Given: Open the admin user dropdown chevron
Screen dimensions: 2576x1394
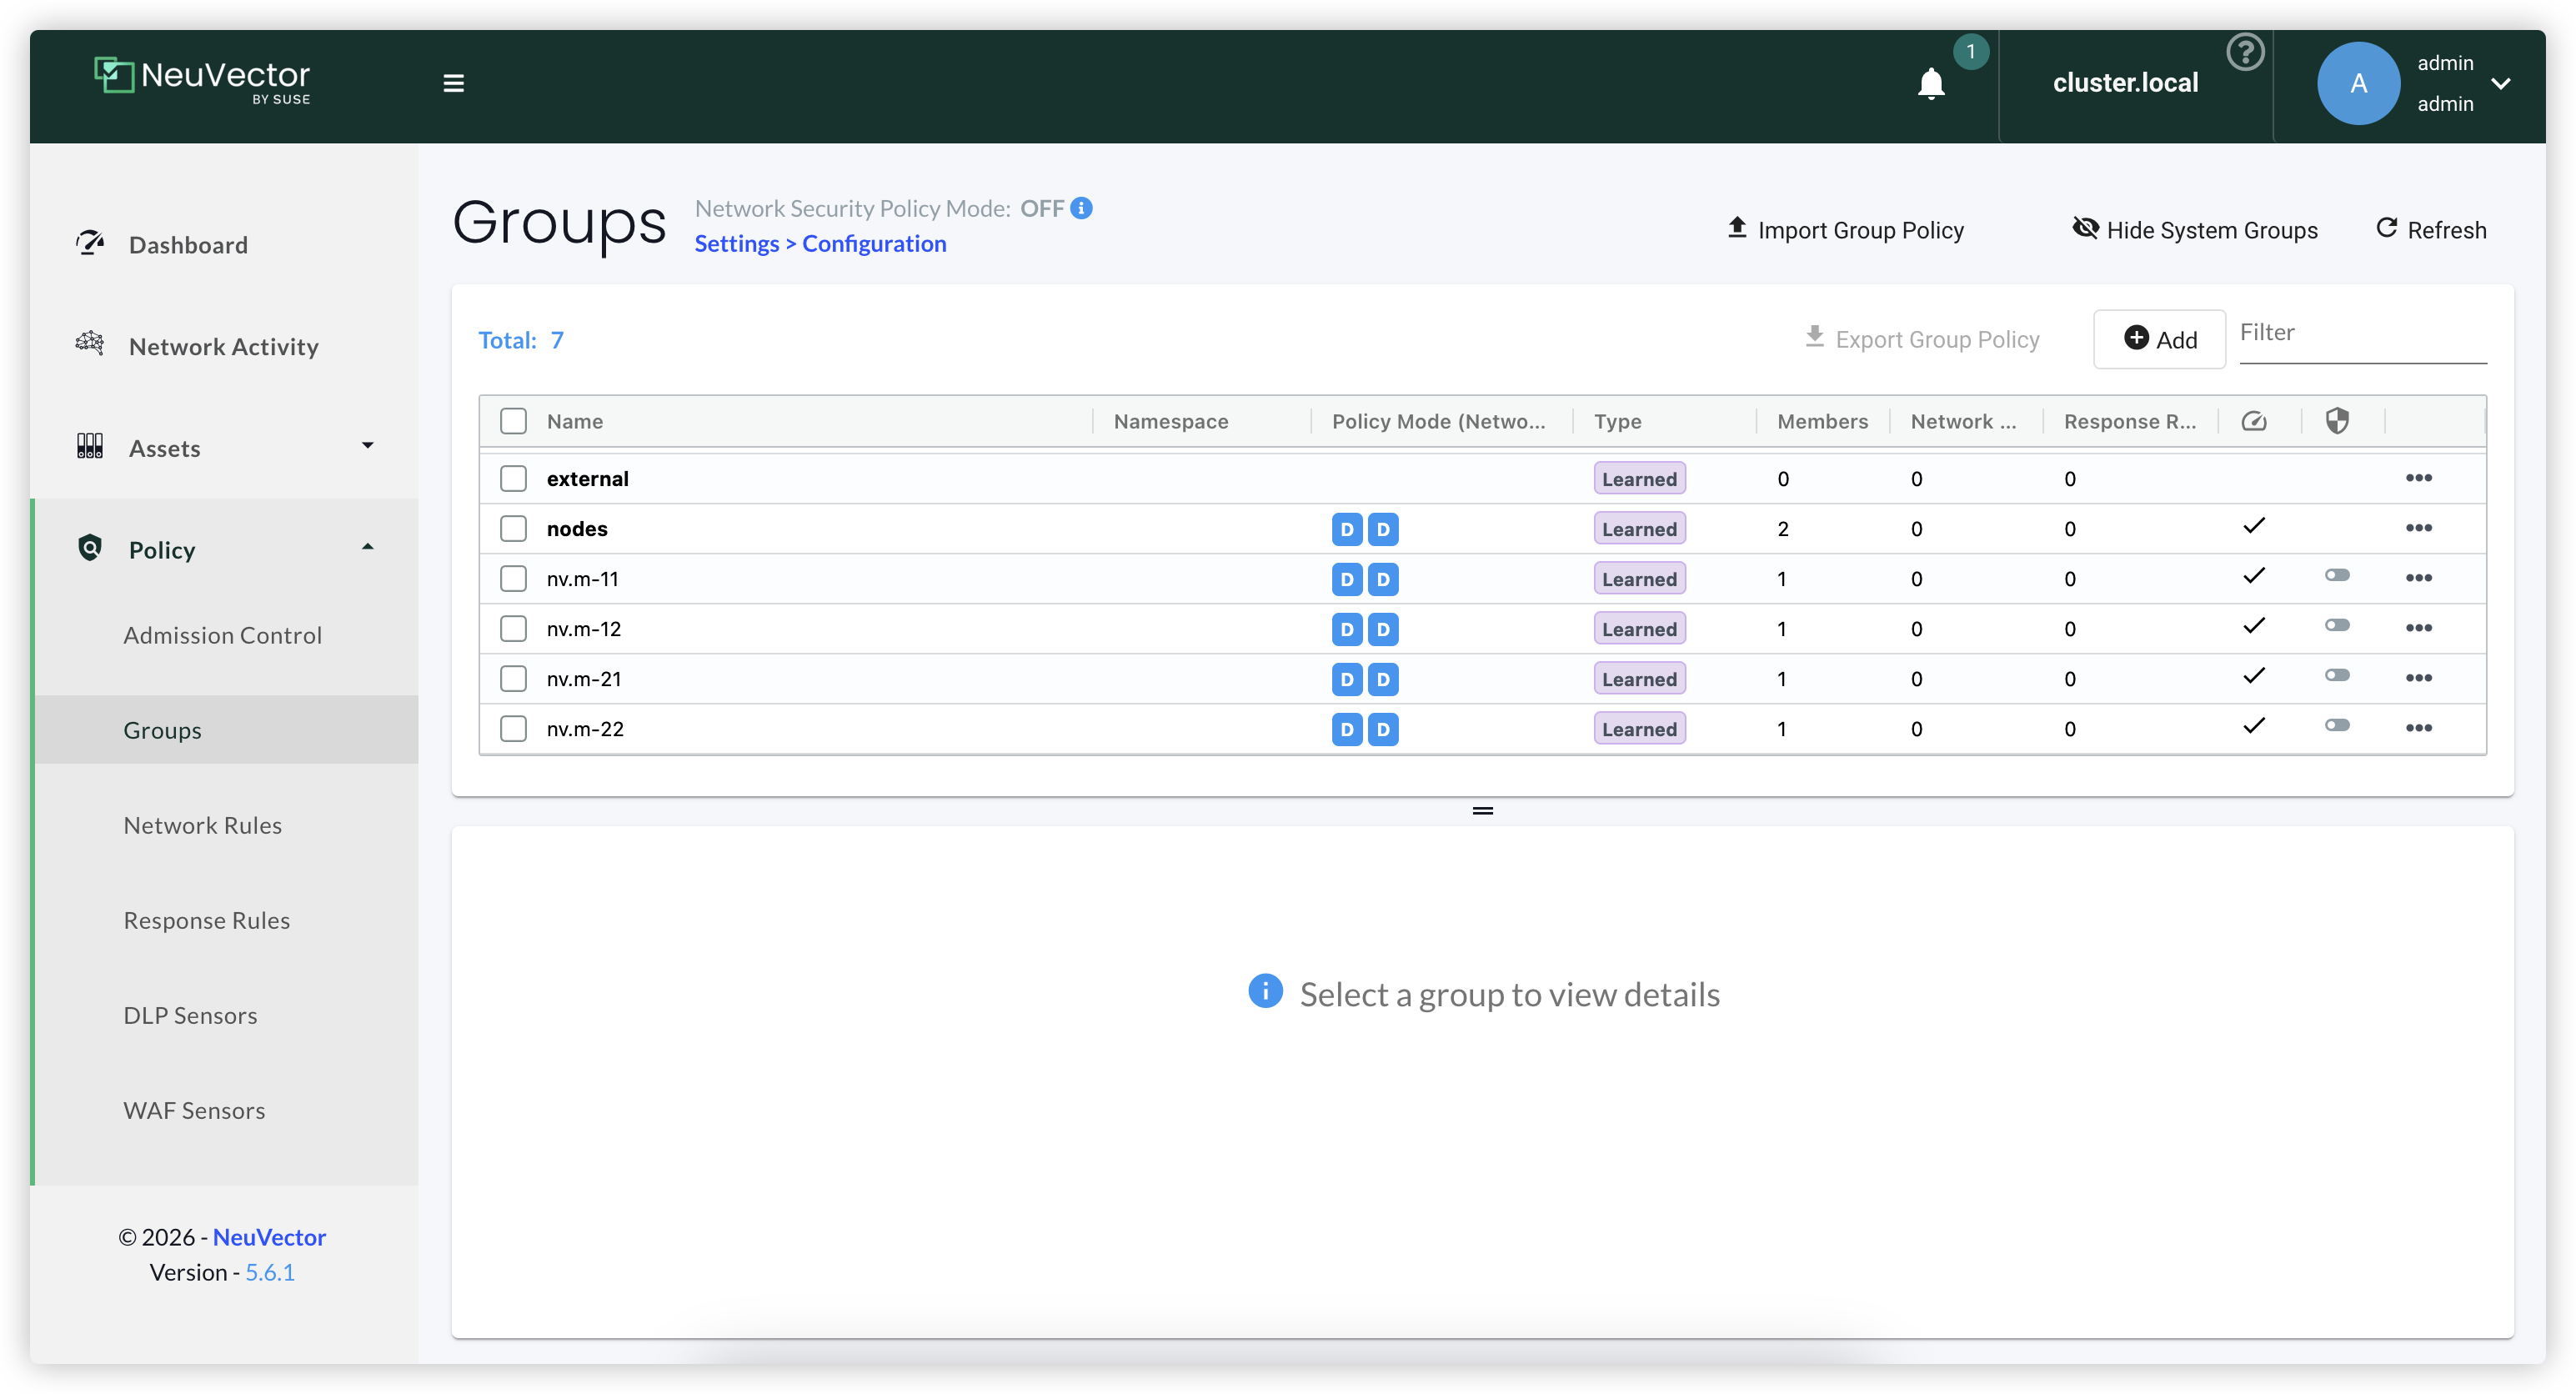Looking at the screenshot, I should coord(2501,84).
